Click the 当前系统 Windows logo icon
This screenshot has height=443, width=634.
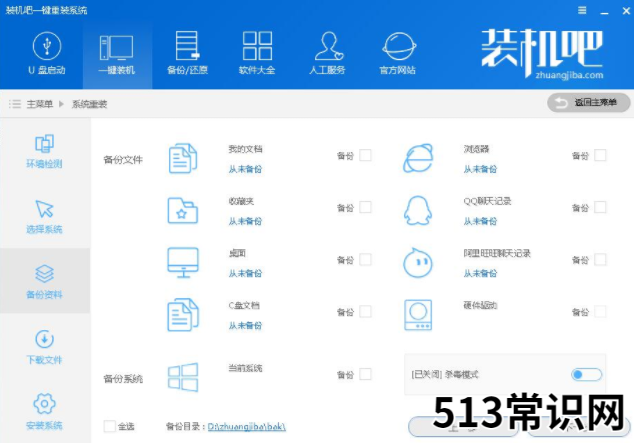183,377
